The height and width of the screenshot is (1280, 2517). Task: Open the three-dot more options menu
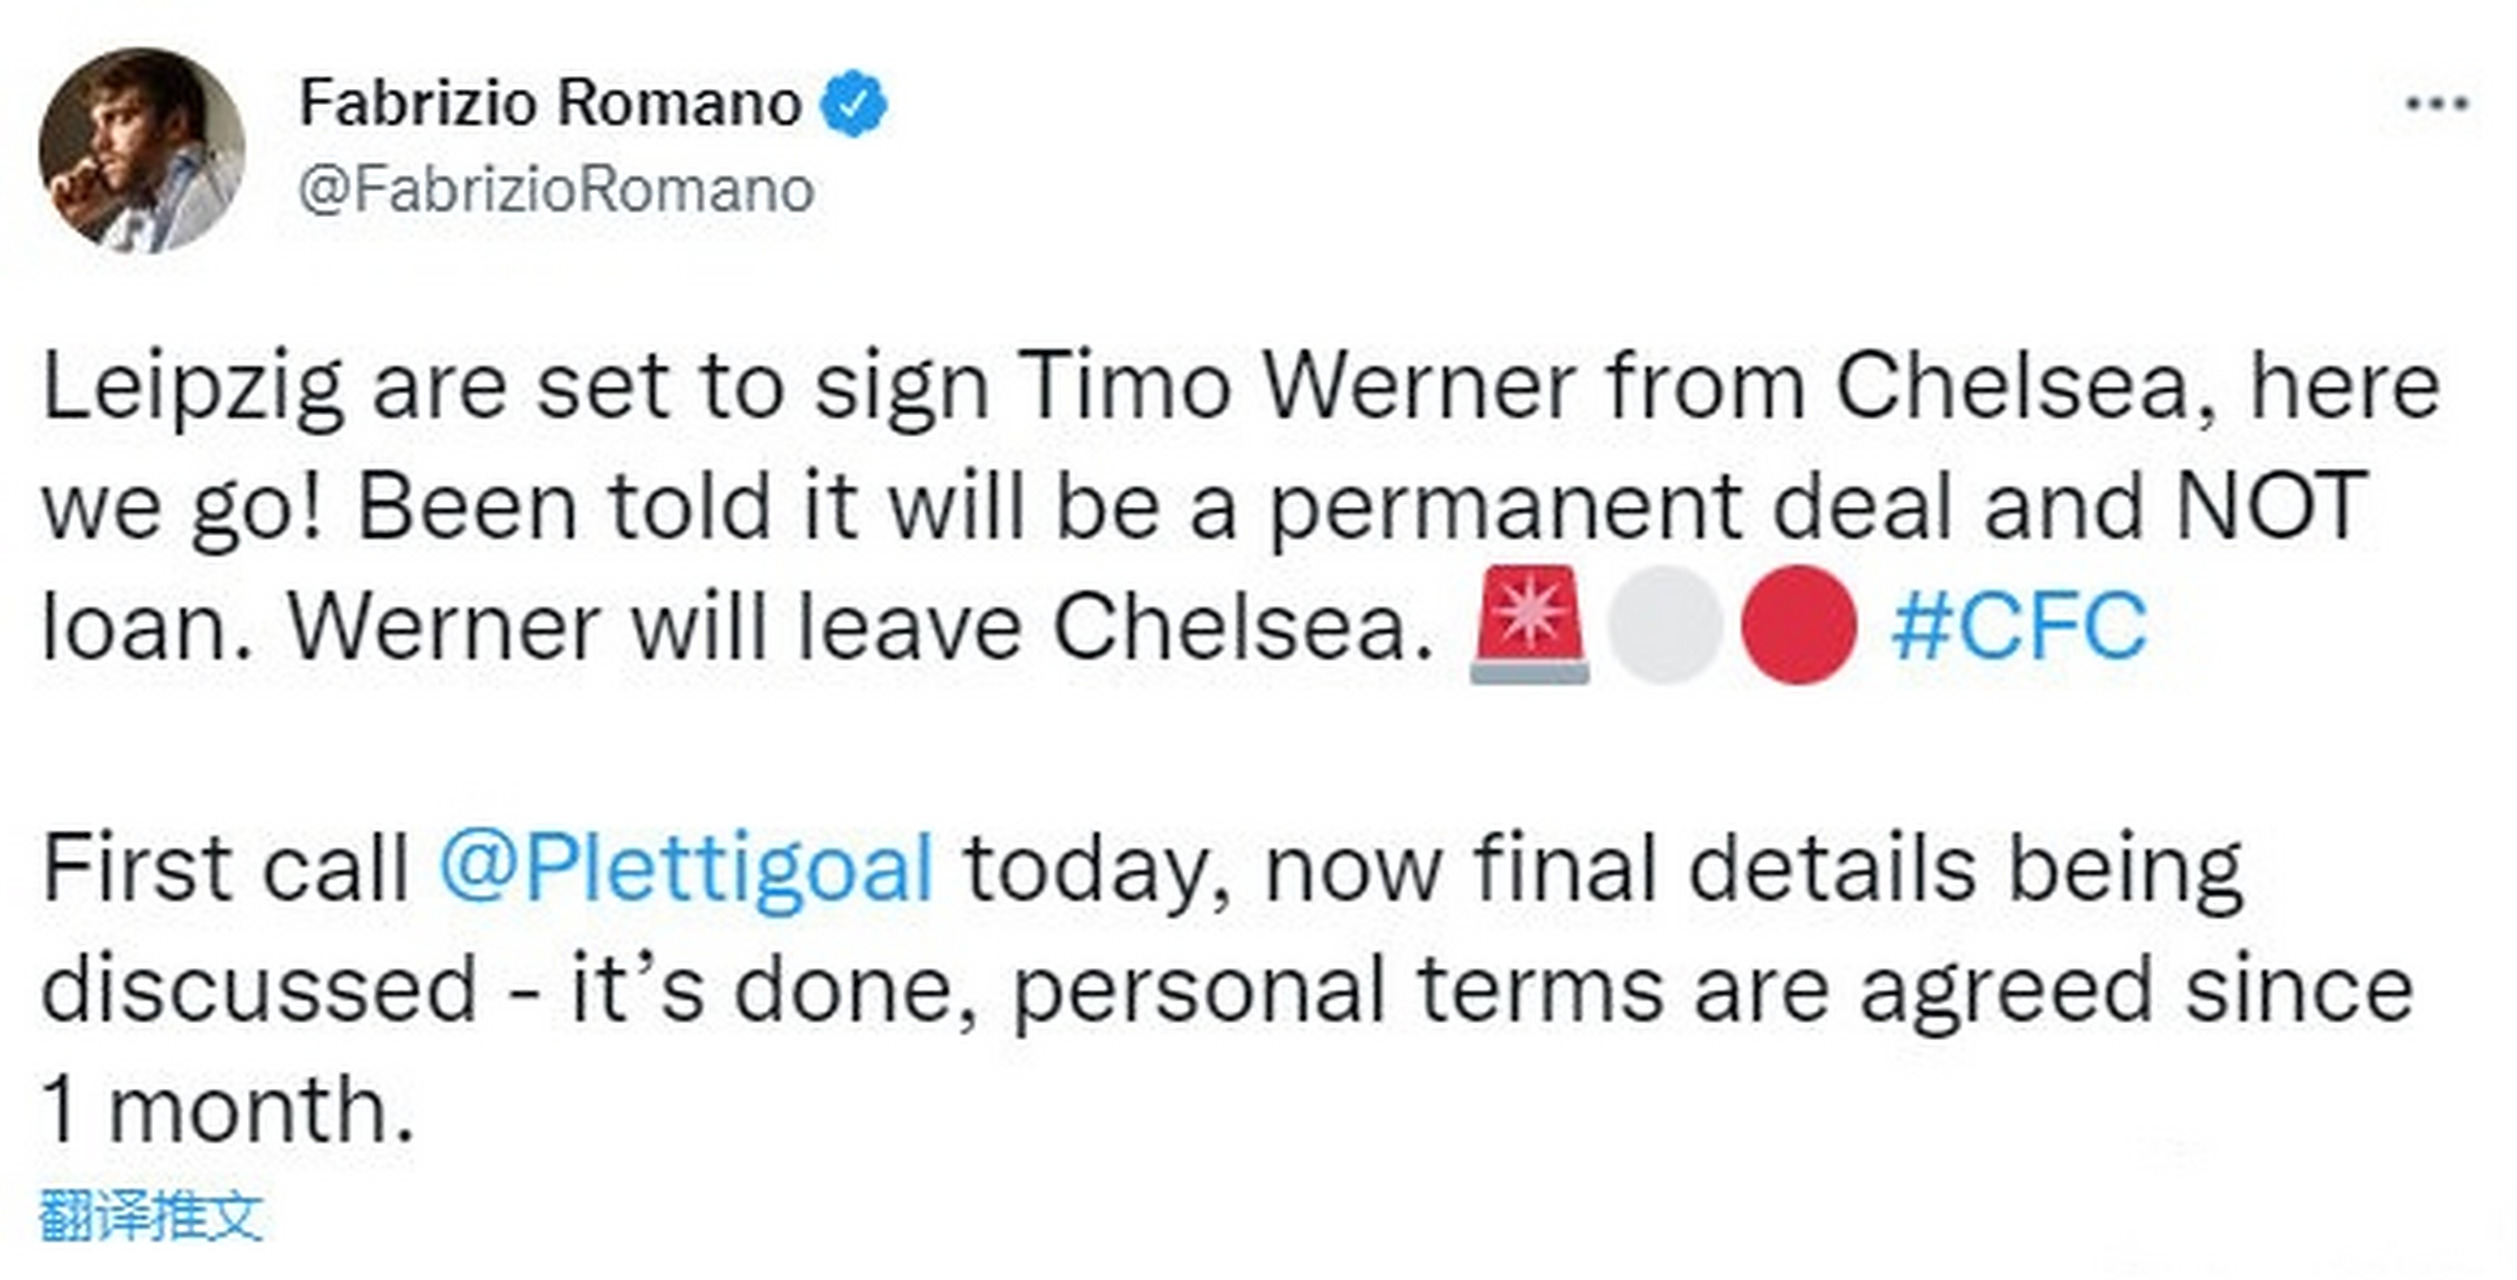coord(2437,103)
